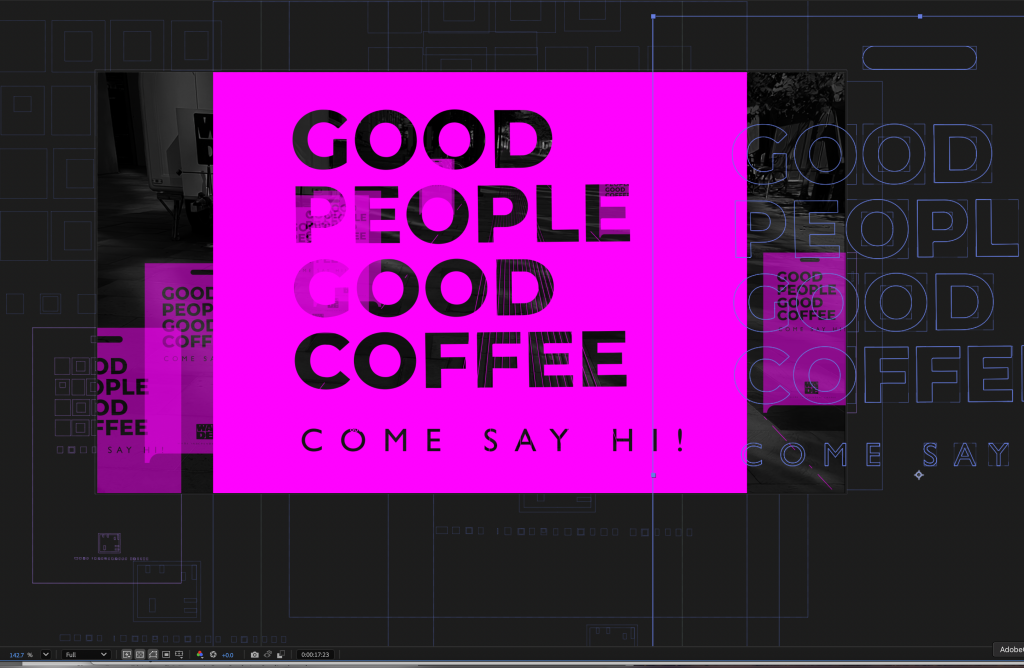Click the 0:00:17:23 preview timecode

(315, 654)
